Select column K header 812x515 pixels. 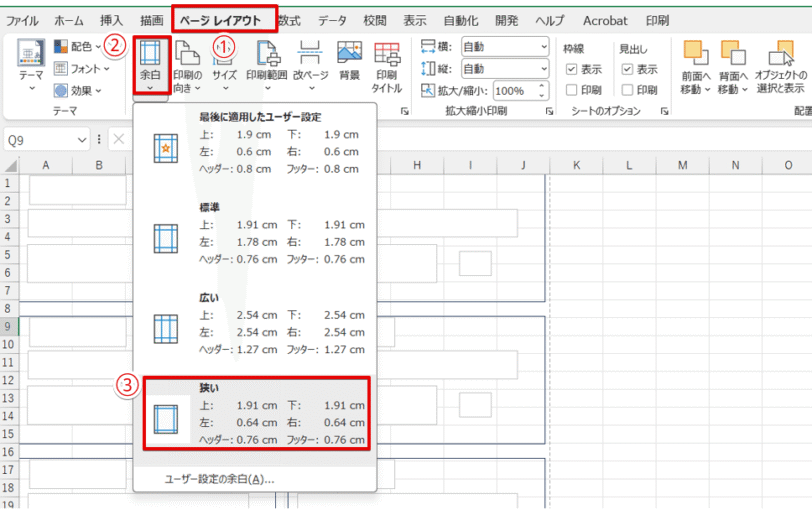pos(576,165)
